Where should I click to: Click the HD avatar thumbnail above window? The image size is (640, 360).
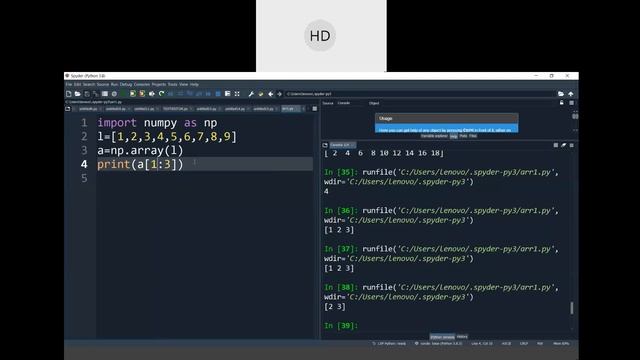[320, 36]
